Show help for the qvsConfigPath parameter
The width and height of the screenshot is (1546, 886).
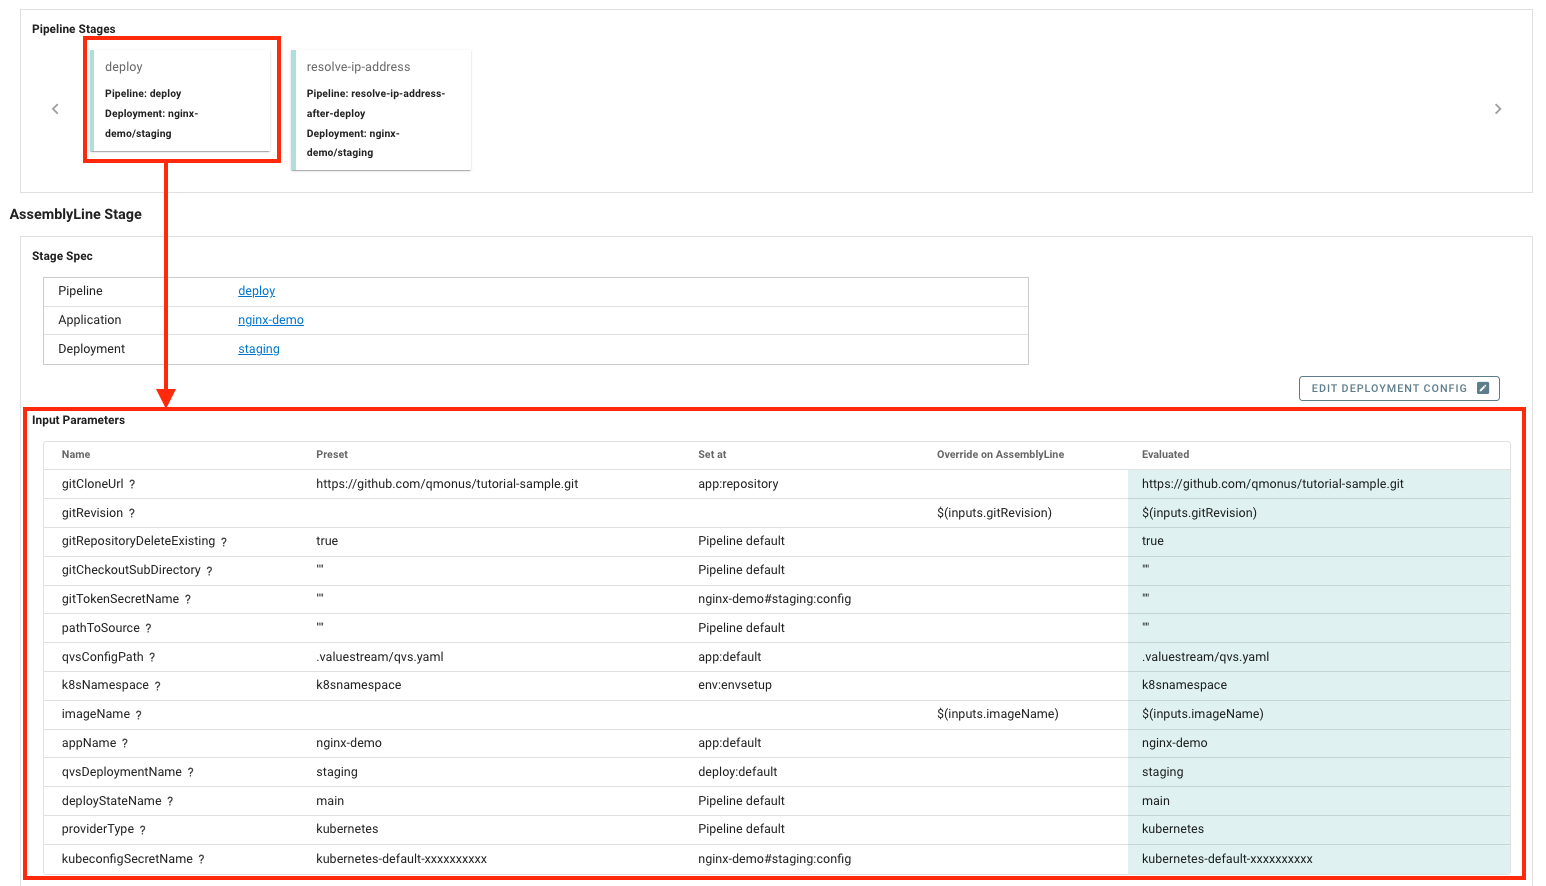(152, 658)
